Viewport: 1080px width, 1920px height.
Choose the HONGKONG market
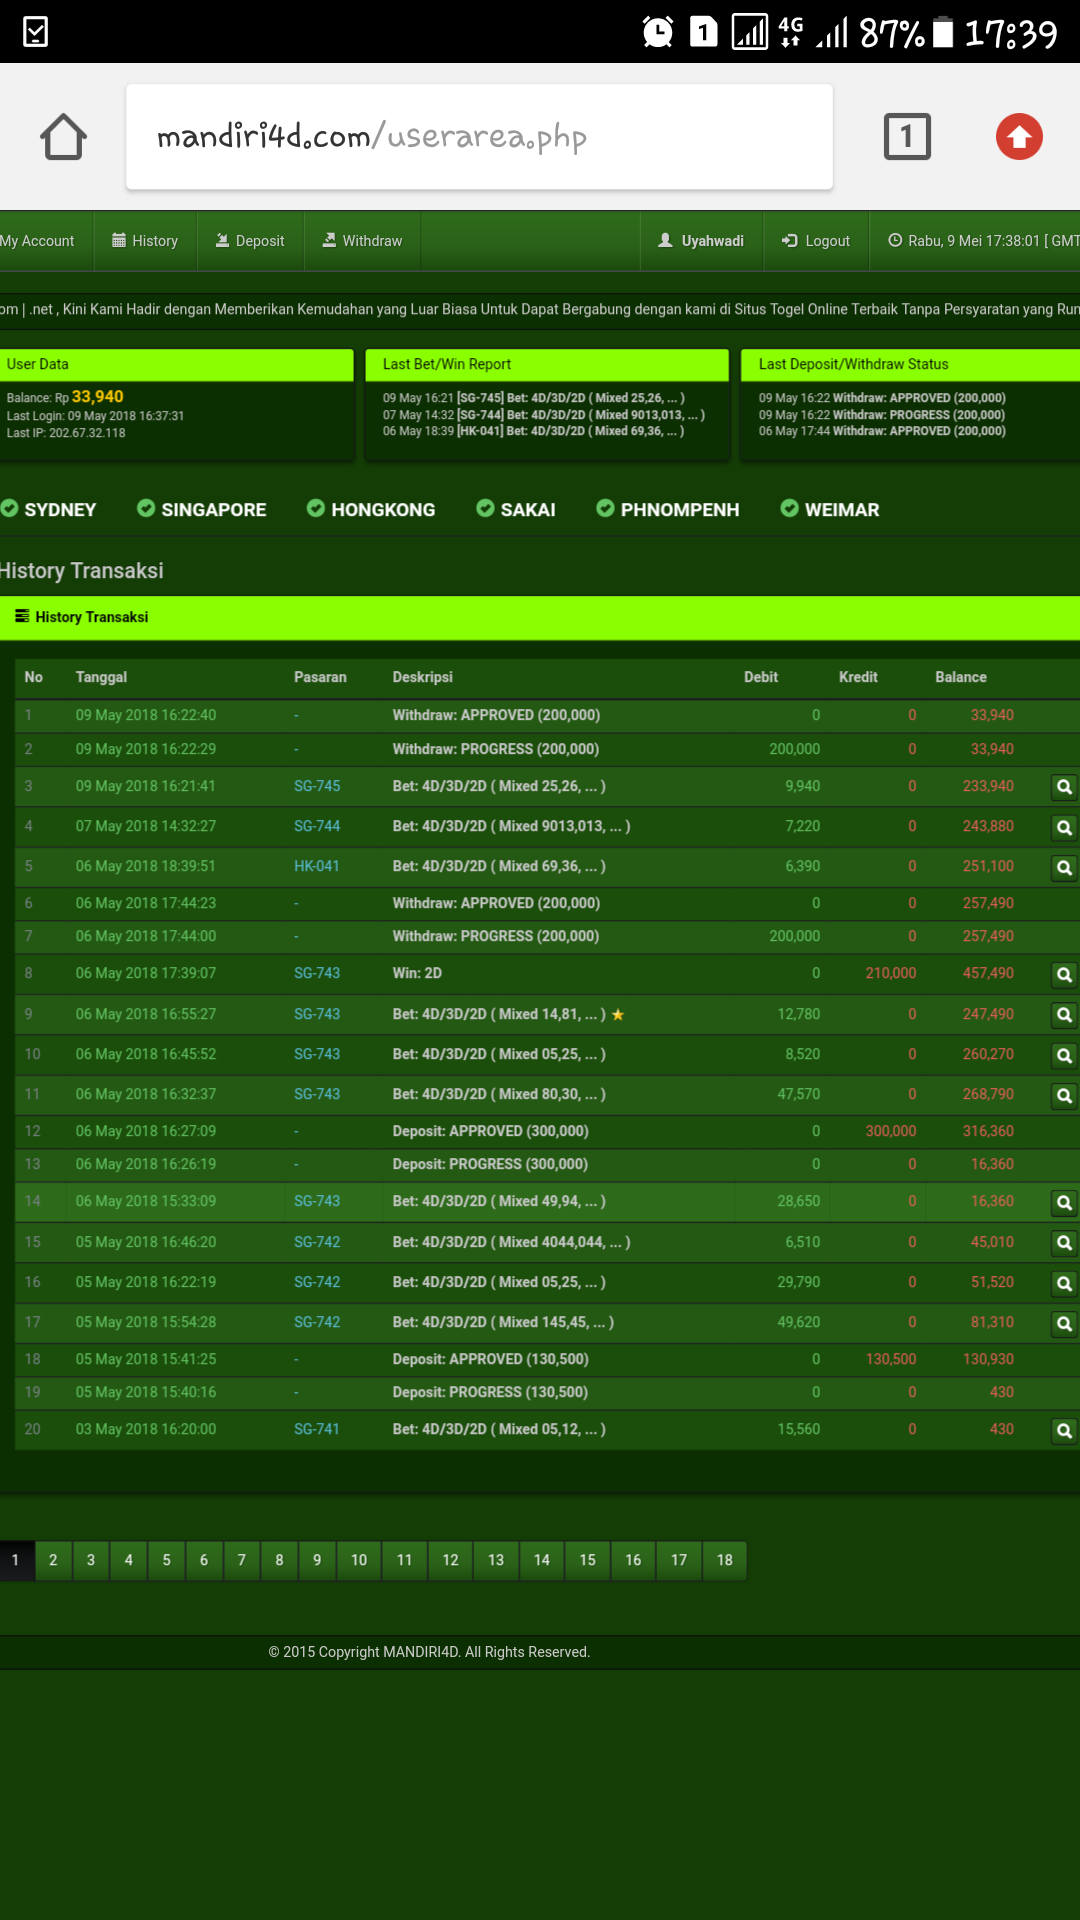tap(371, 510)
